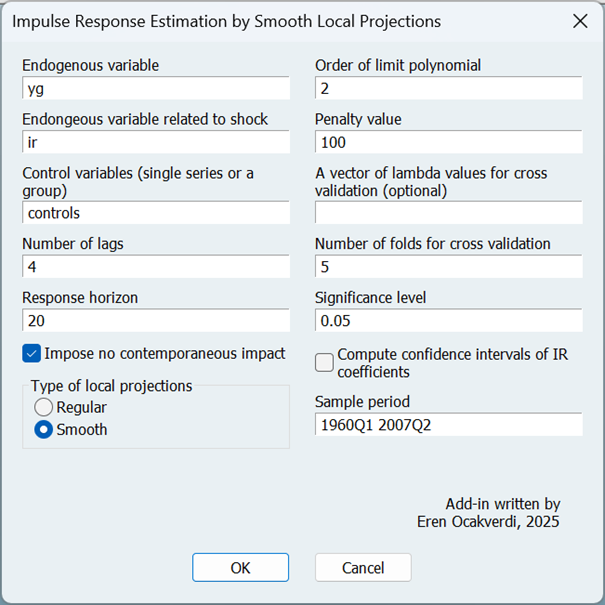Select the Regular local projections option
605x605 pixels.
coord(44,407)
